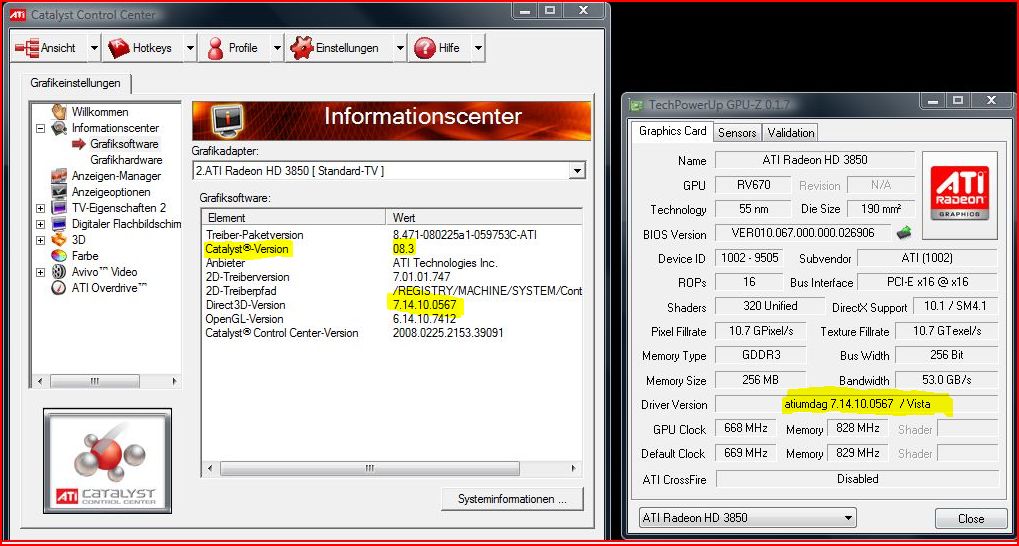Click the GPU-Z Memory Type GDDR3 field
1019x546 pixels.
(x=760, y=355)
